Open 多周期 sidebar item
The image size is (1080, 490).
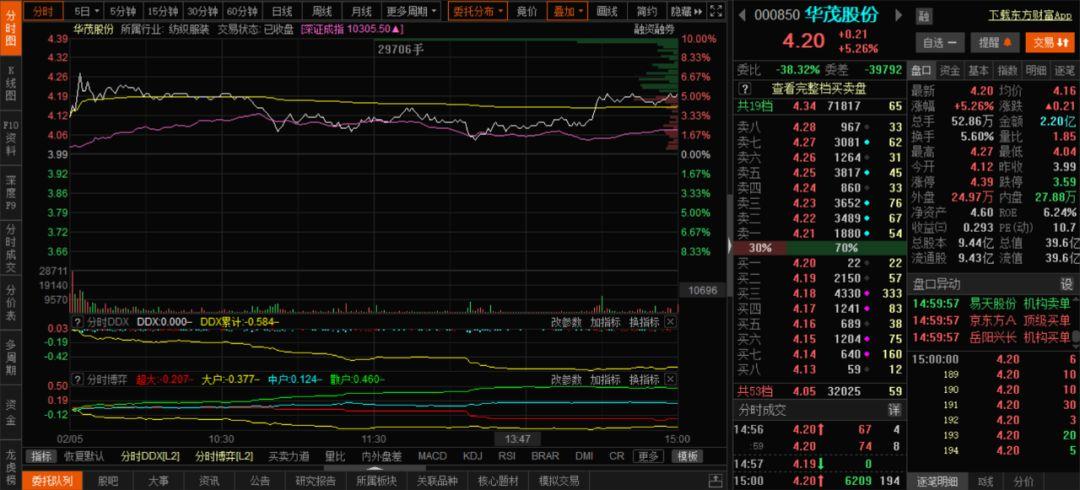tap(10, 358)
